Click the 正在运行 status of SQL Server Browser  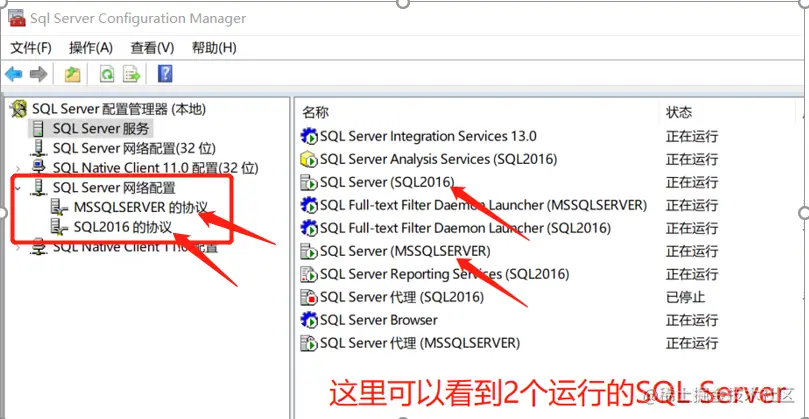pos(692,320)
